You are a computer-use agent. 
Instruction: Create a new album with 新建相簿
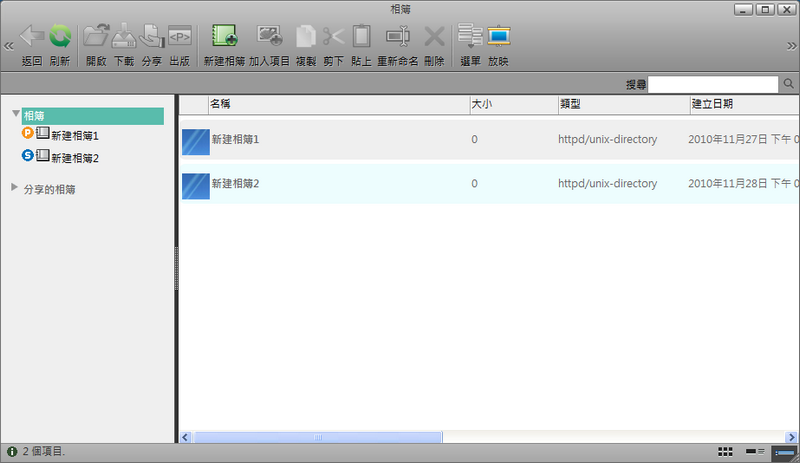click(223, 38)
